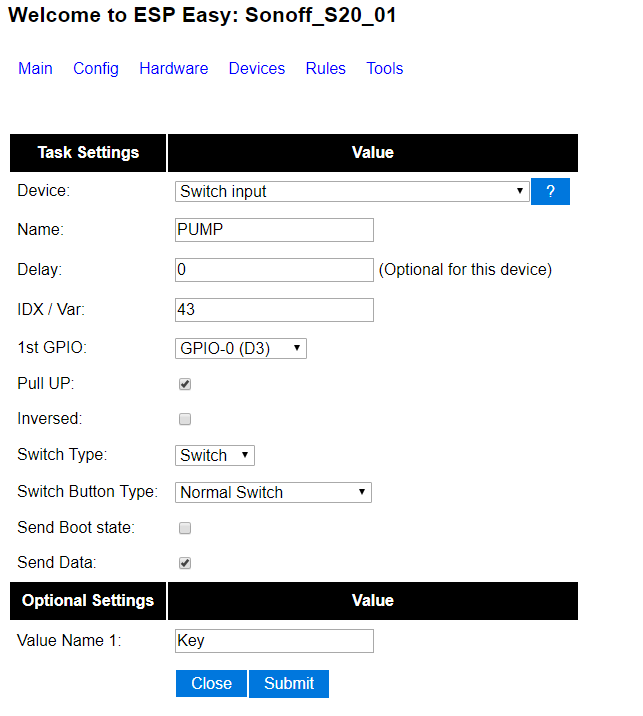The height and width of the screenshot is (716, 643).
Task: Open the Rules page
Action: [x=326, y=68]
